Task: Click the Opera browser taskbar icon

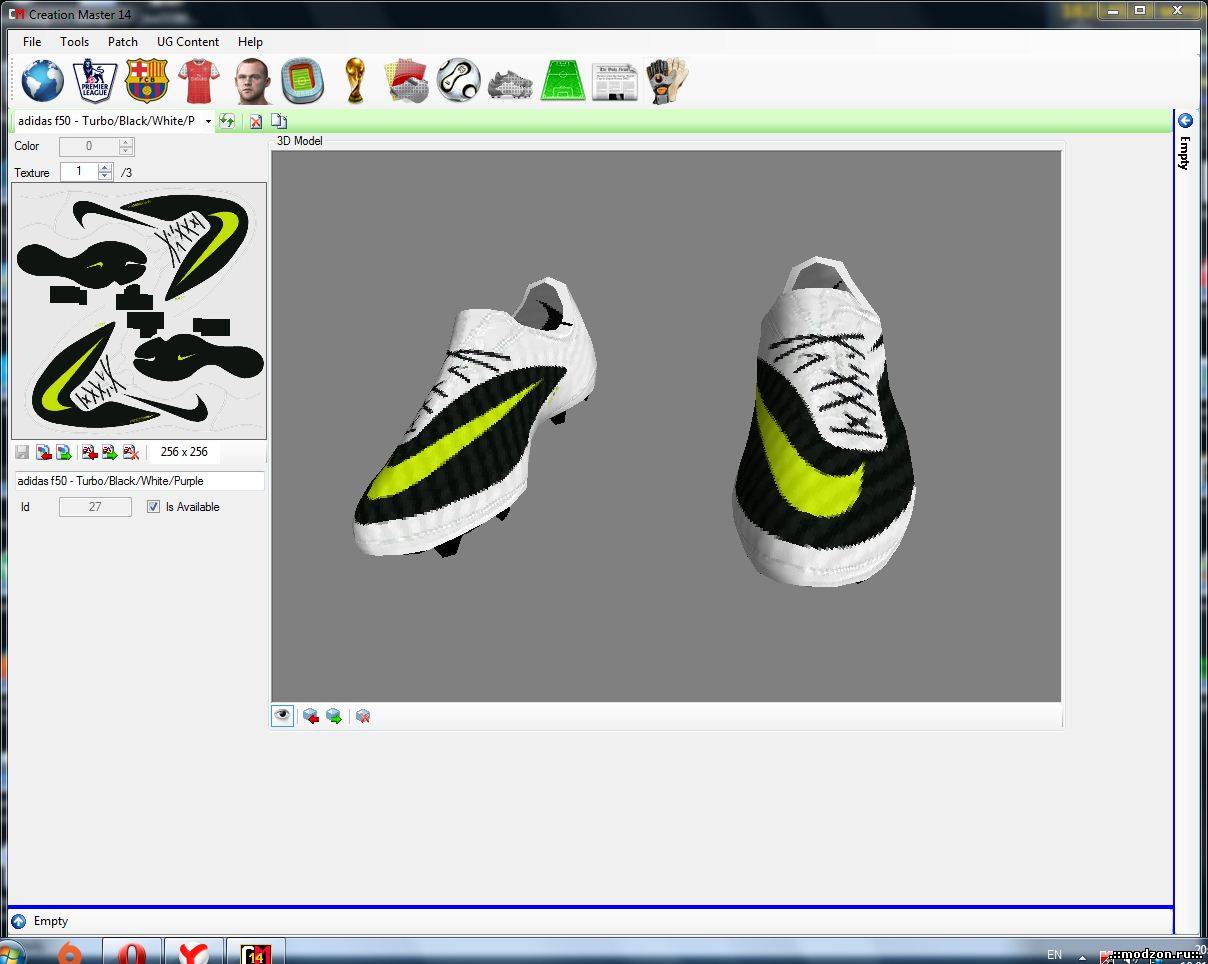Action: click(132, 952)
